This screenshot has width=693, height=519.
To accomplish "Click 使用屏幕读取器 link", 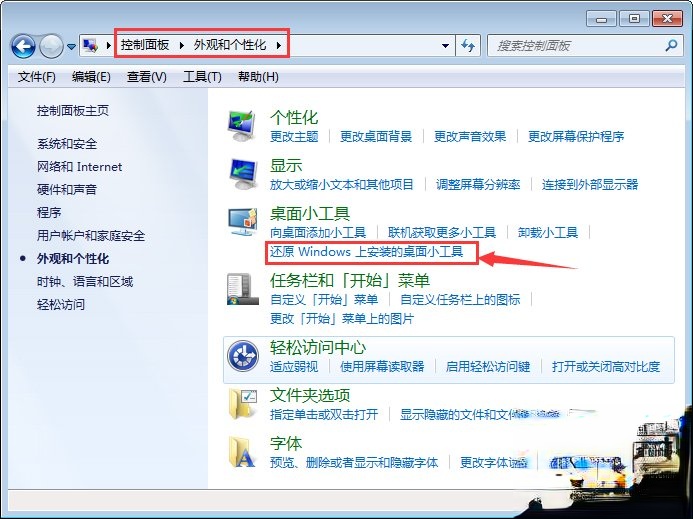I will tap(382, 366).
